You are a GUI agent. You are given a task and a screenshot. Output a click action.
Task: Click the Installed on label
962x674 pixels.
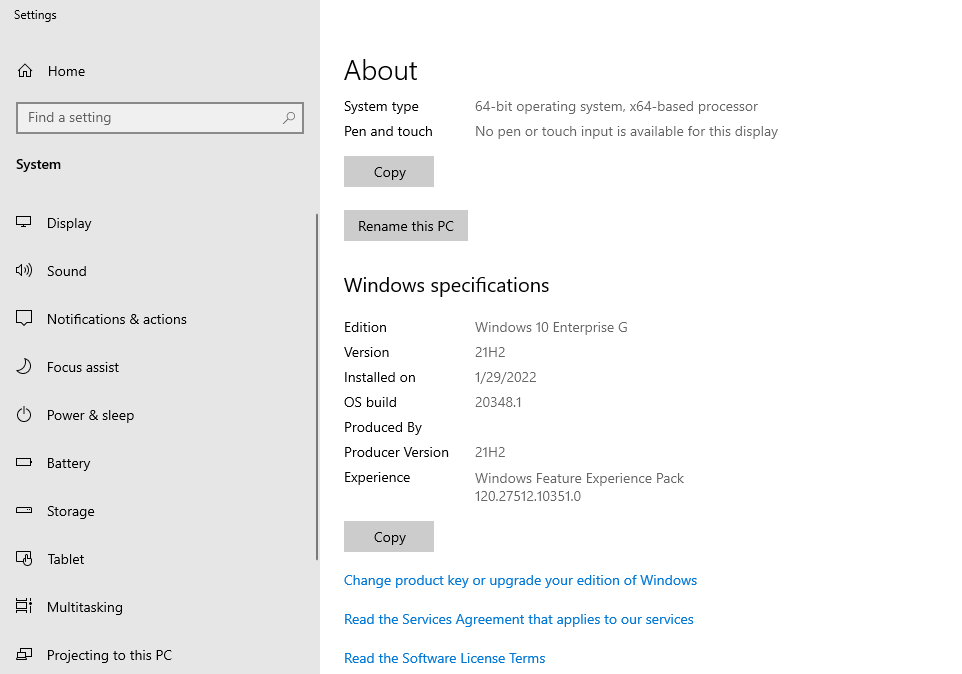tap(379, 377)
